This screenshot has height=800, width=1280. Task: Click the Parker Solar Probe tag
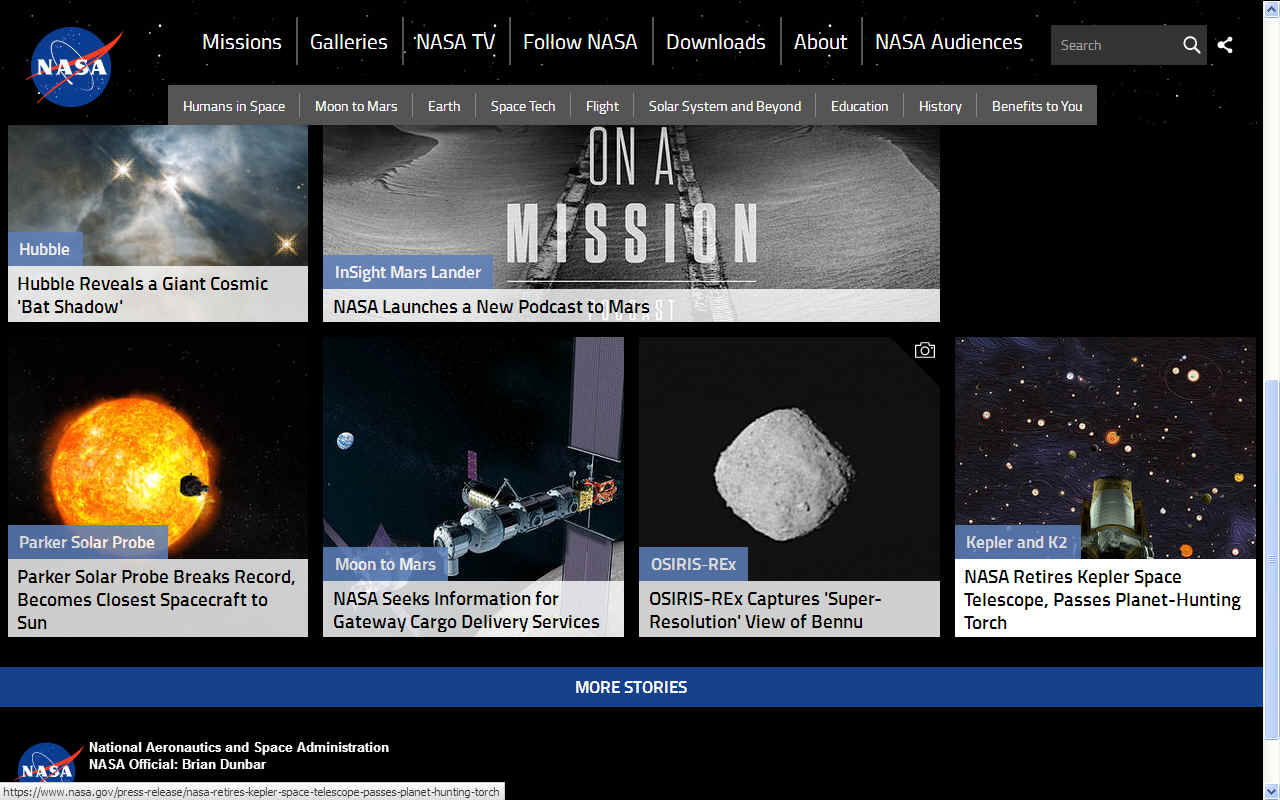click(87, 542)
